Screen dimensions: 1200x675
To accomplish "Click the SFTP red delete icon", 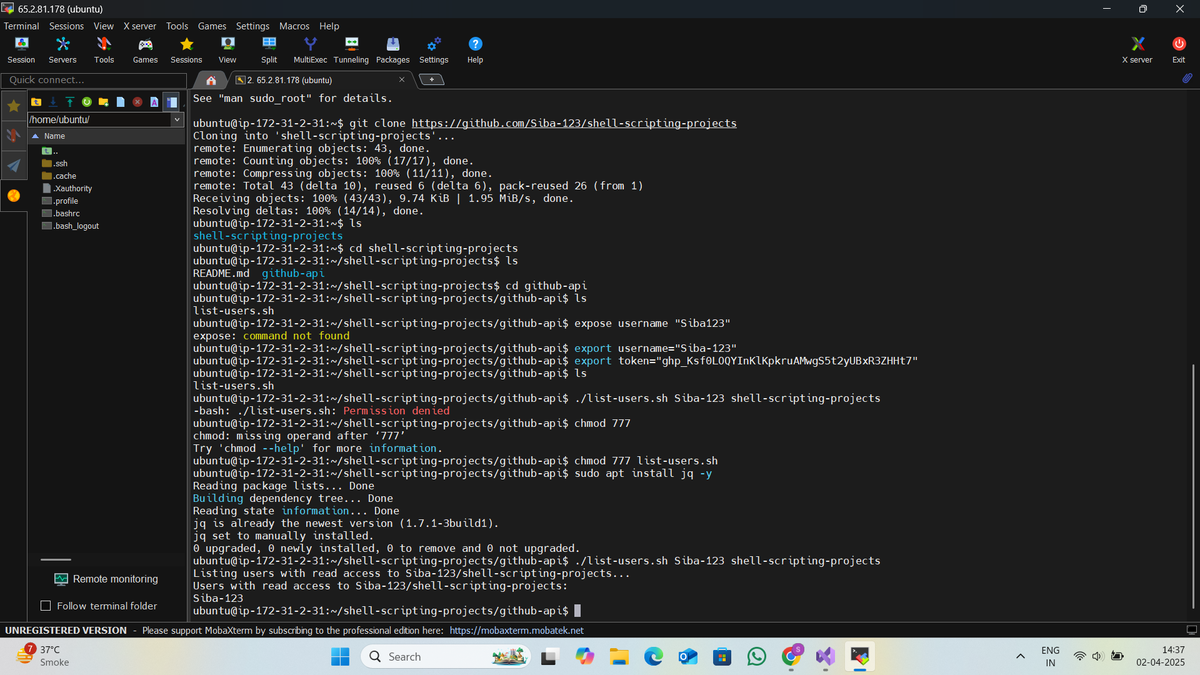I will pos(137,101).
